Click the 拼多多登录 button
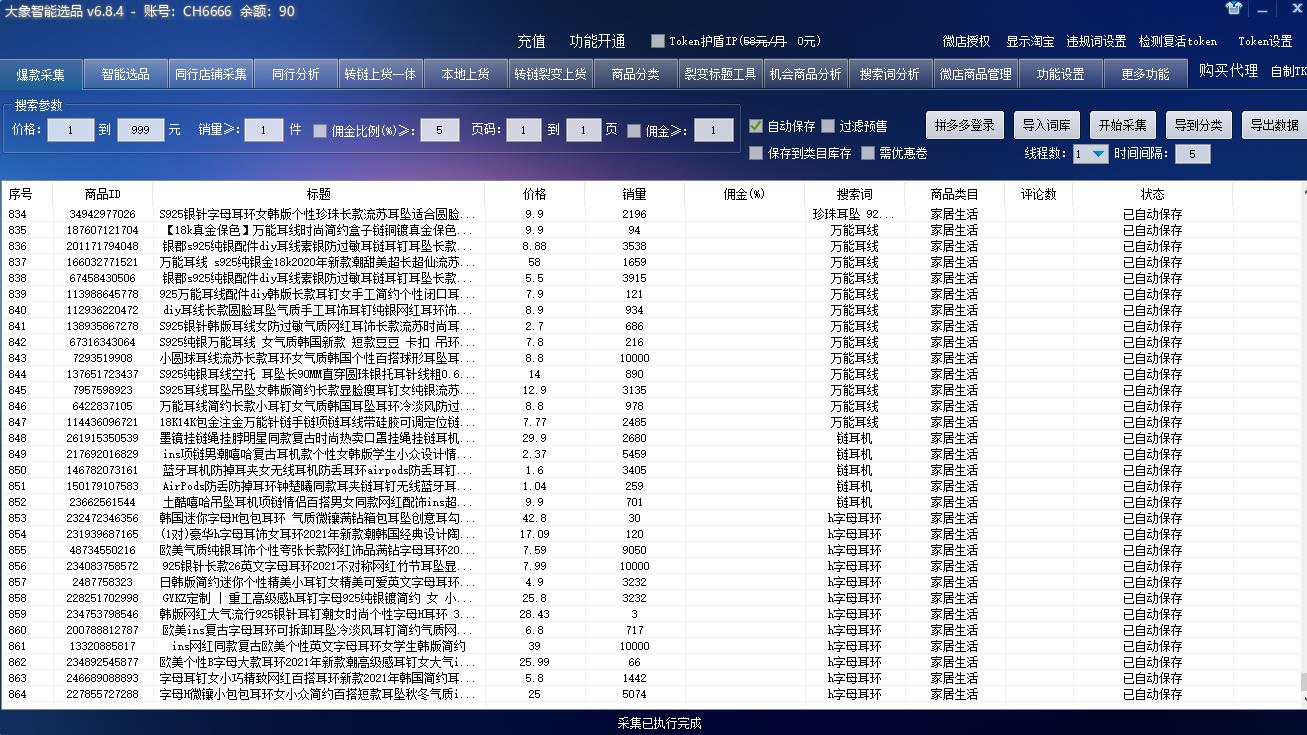1307x735 pixels. [965, 125]
